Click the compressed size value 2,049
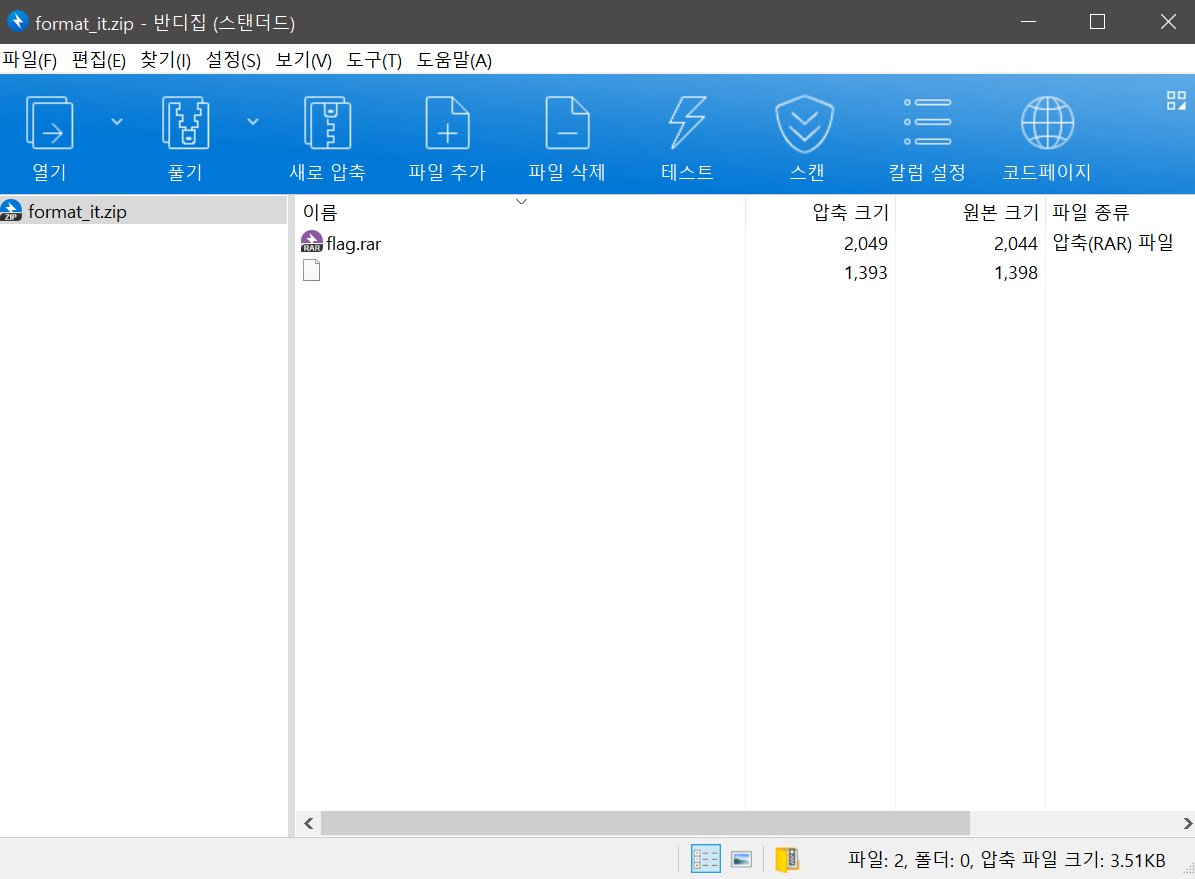Screen dimensions: 1195x879 (x=866, y=244)
